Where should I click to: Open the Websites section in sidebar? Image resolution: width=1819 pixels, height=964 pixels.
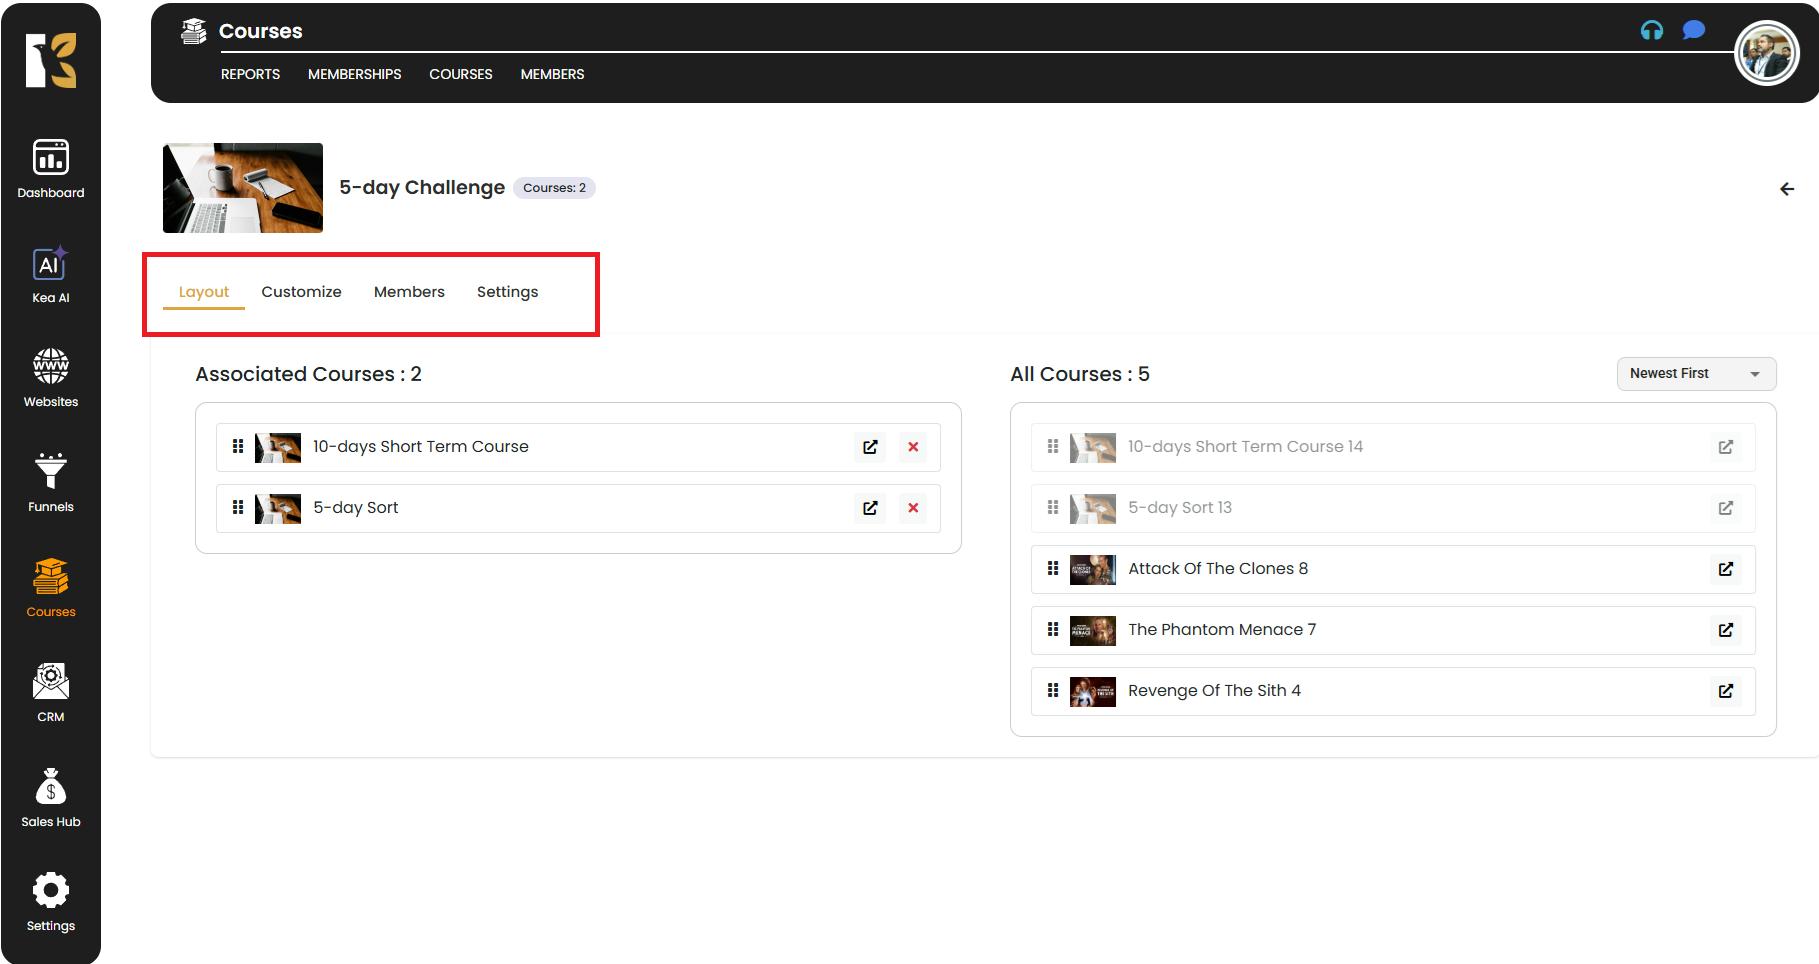(x=50, y=378)
